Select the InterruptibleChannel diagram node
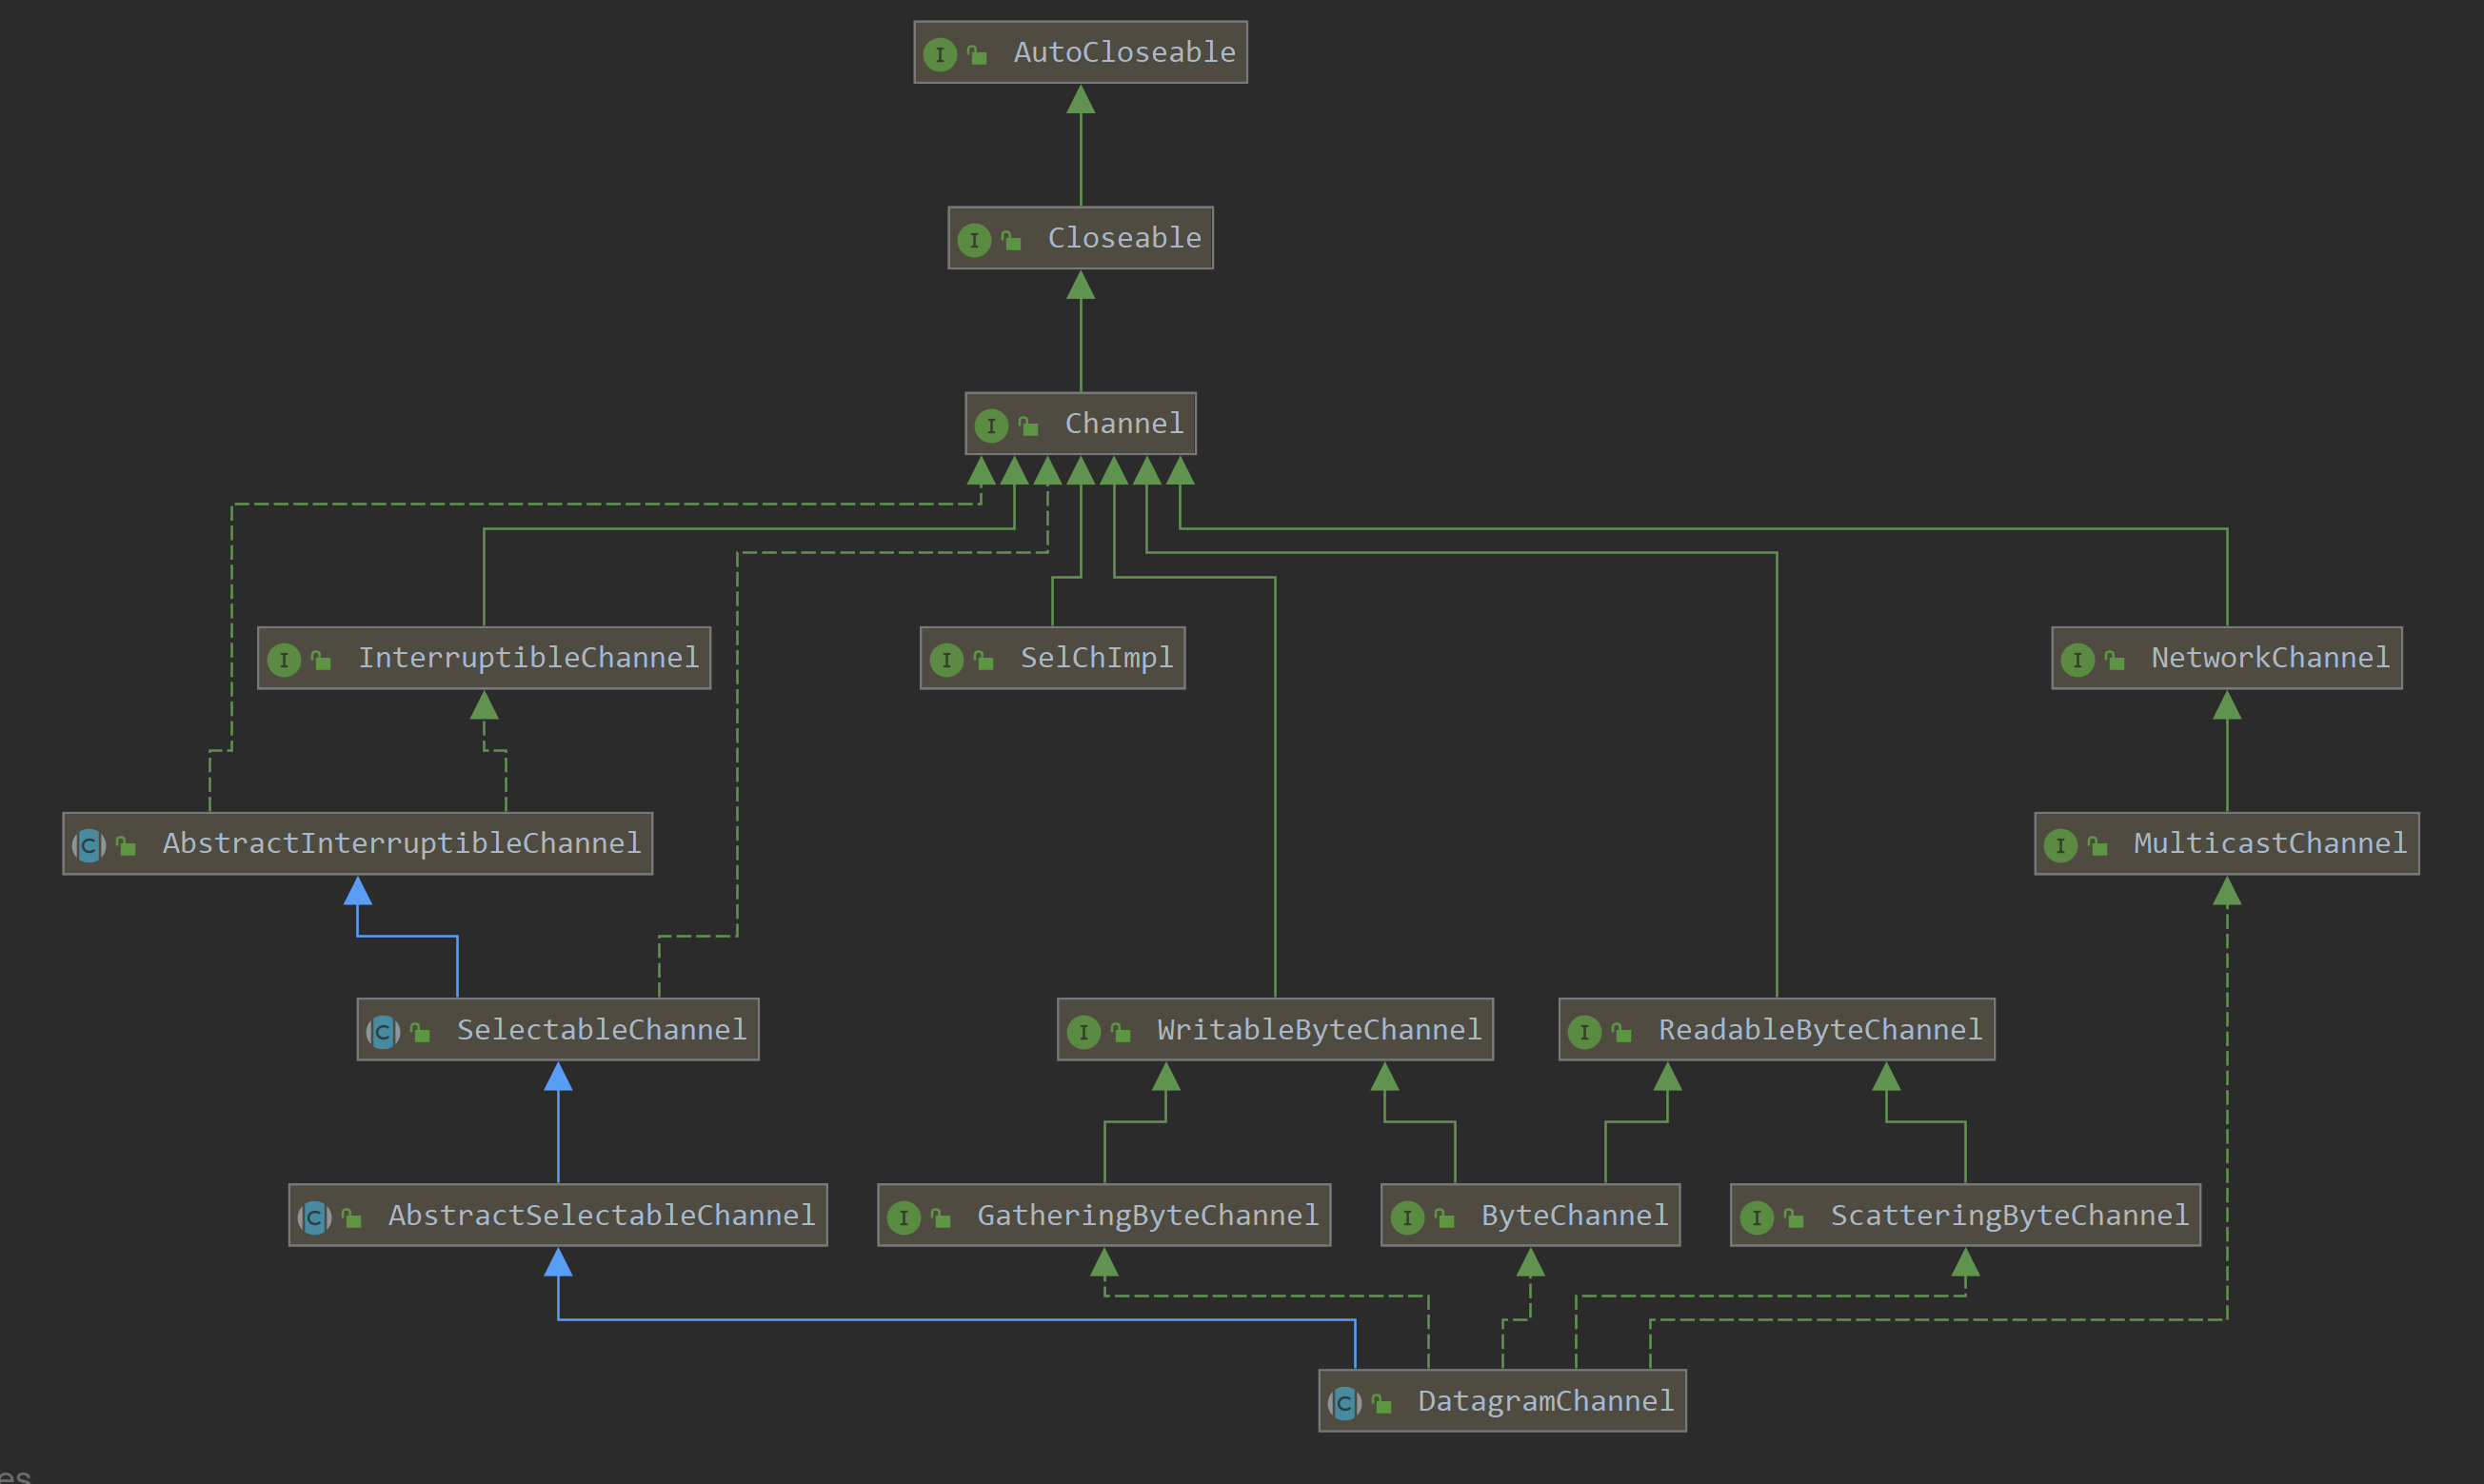The image size is (2484, 1484). click(484, 658)
